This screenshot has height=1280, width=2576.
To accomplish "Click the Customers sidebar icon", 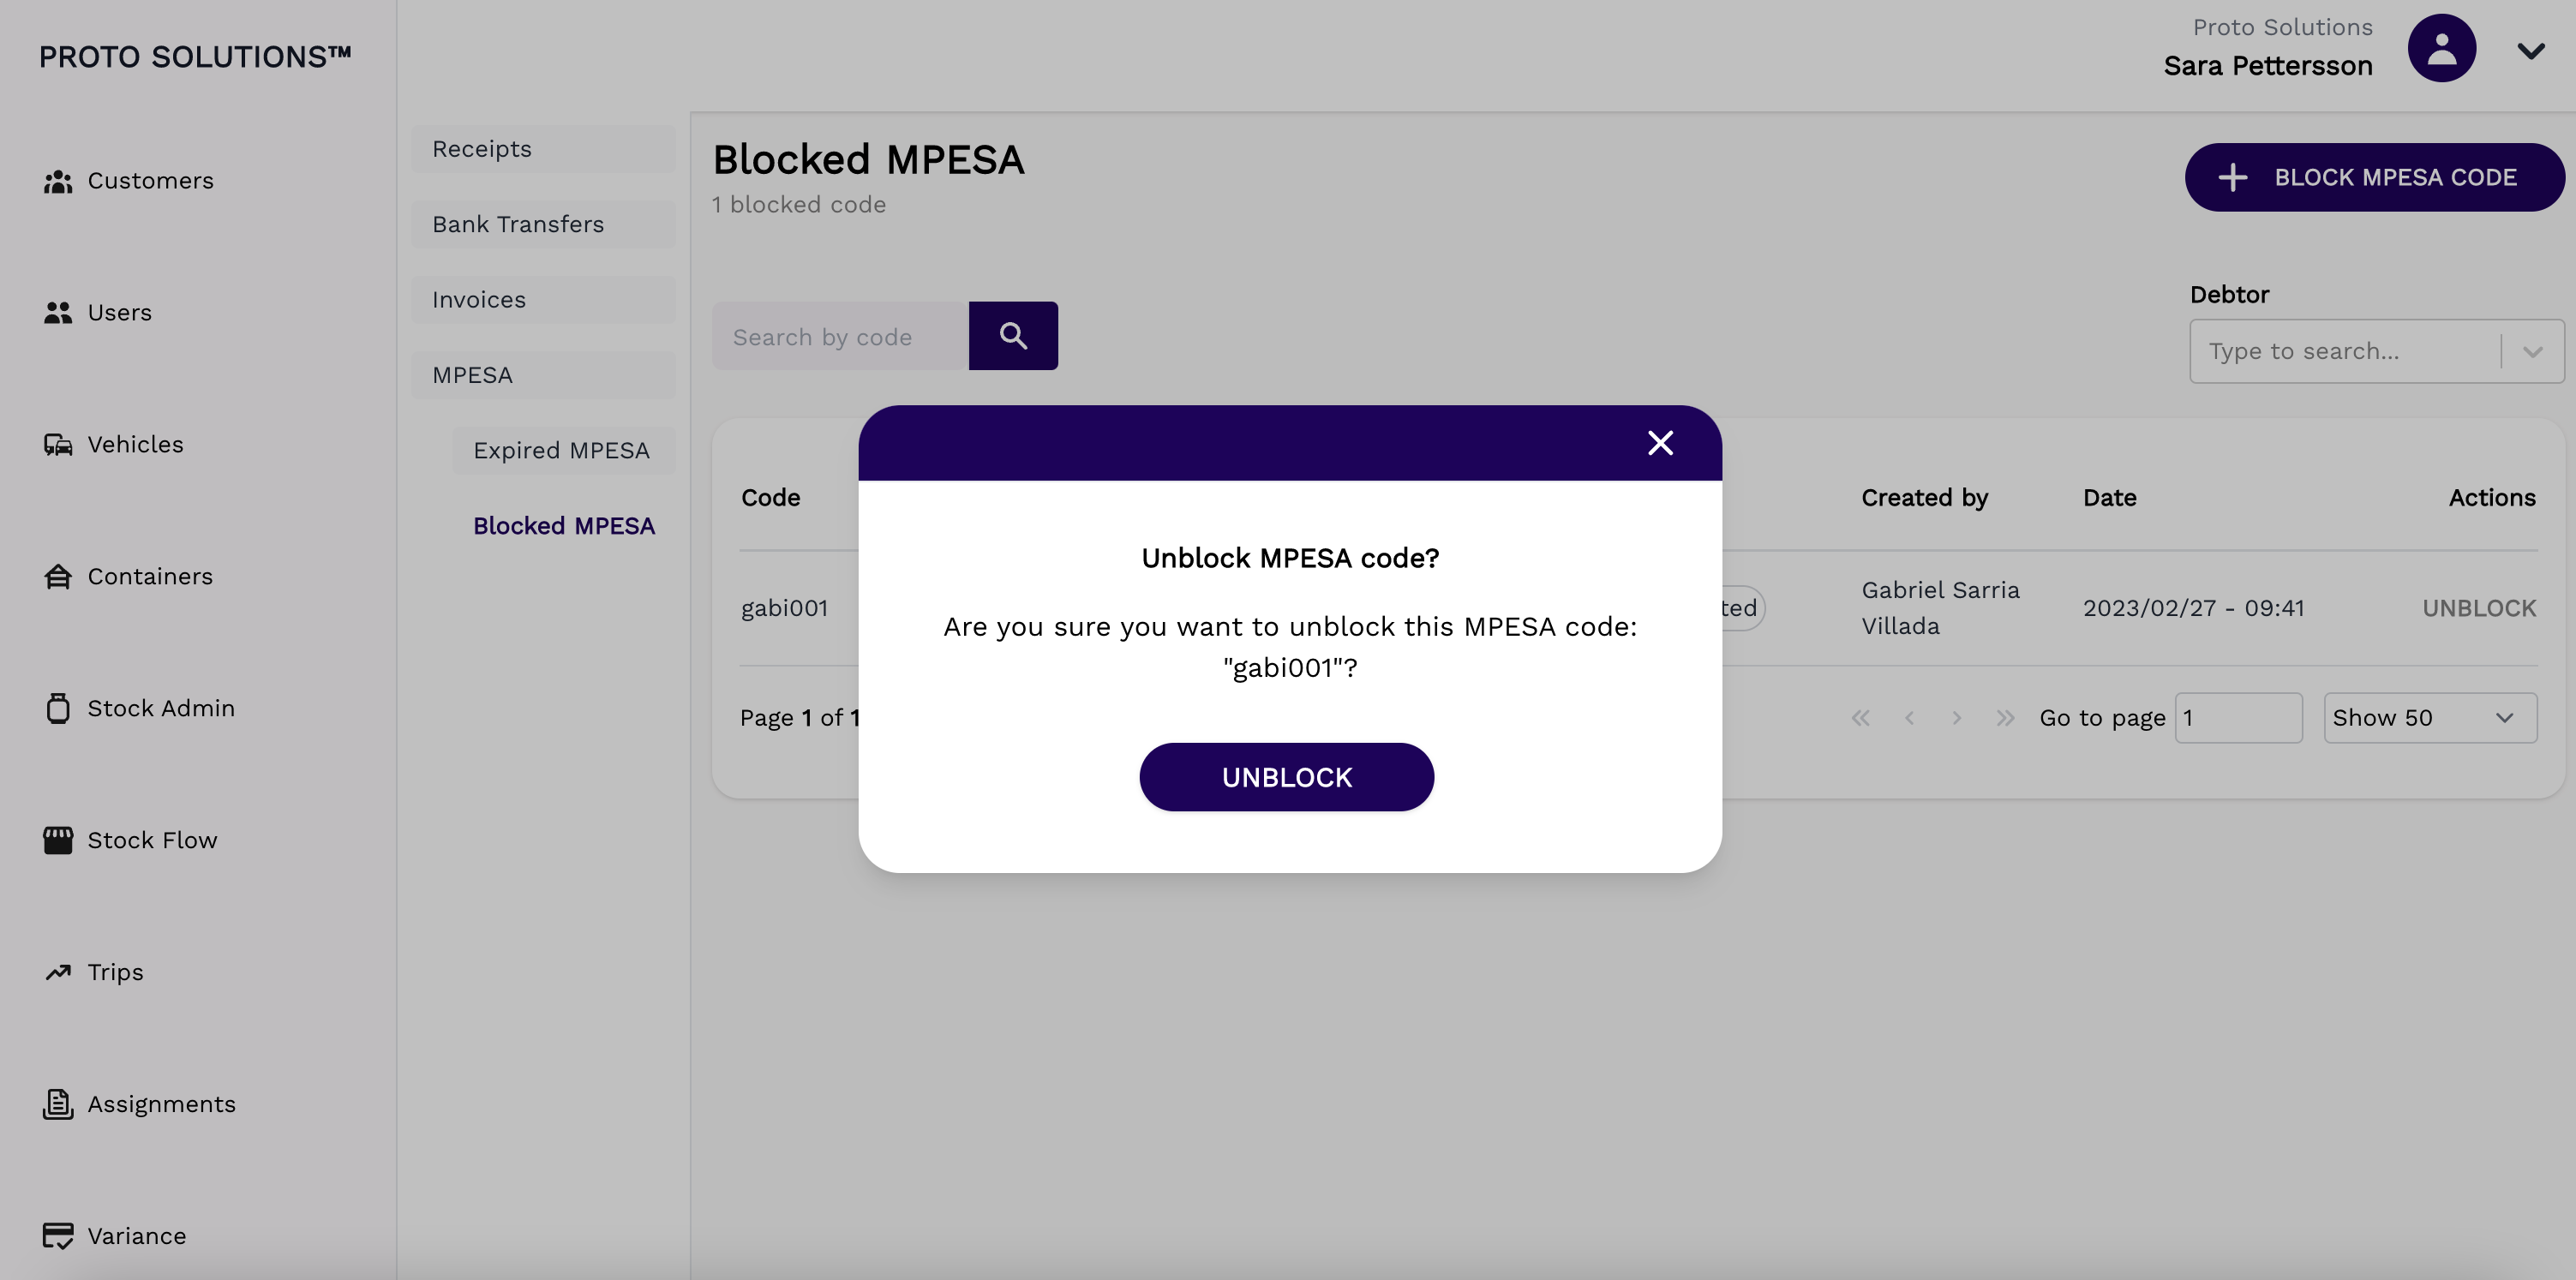I will click(57, 181).
